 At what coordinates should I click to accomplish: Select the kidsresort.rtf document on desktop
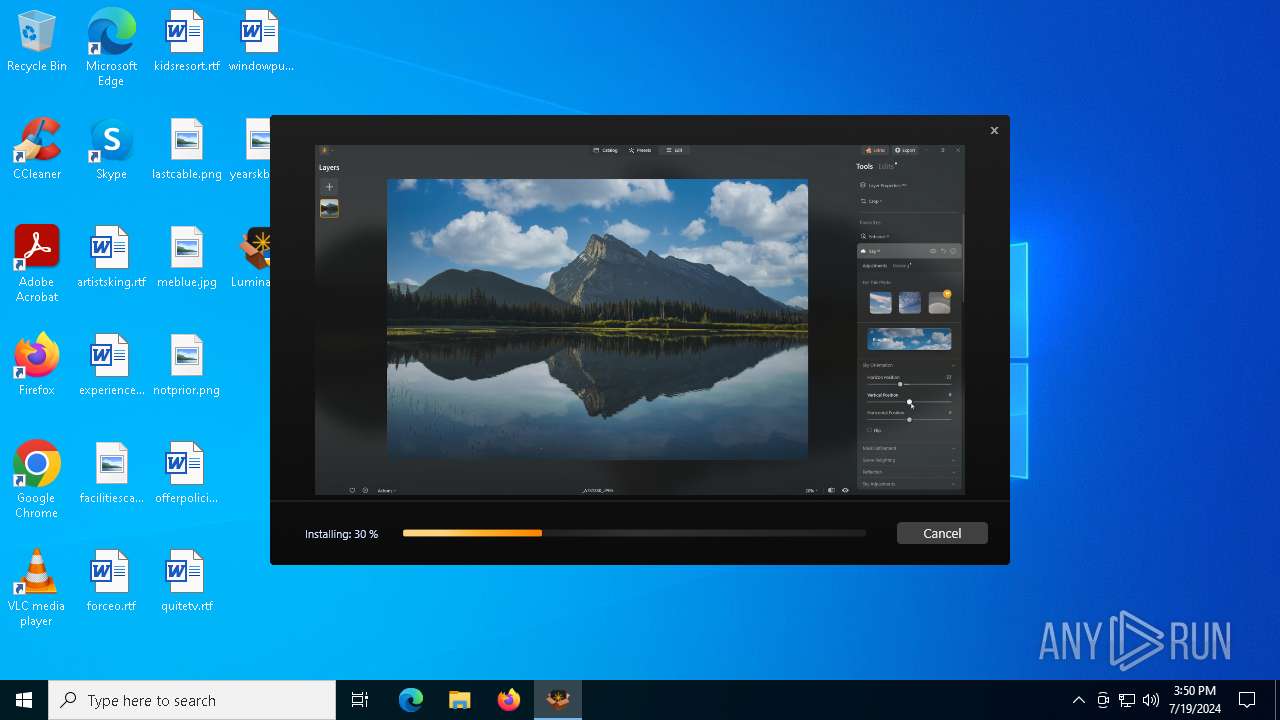(187, 41)
